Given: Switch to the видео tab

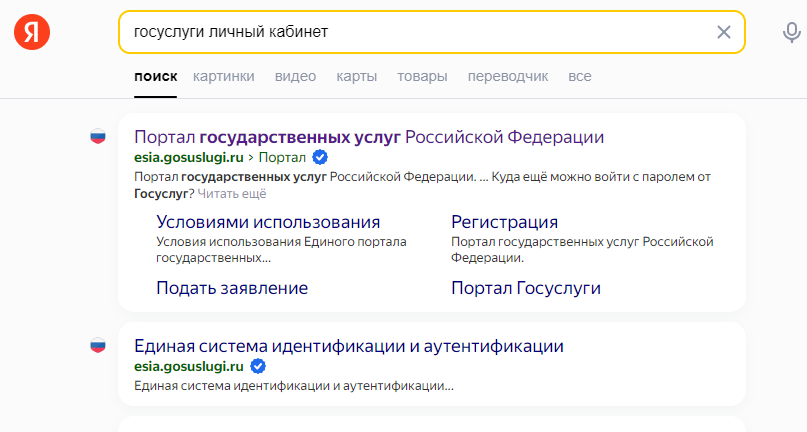Looking at the screenshot, I should click(x=295, y=76).
